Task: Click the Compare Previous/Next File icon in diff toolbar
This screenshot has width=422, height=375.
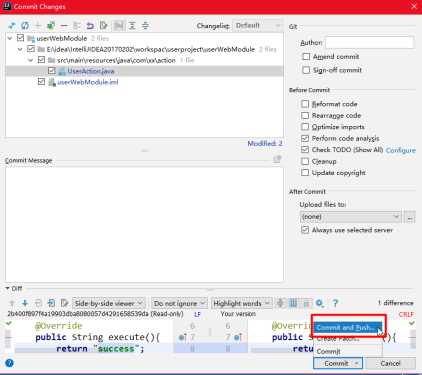Action: pyautogui.click(x=51, y=303)
